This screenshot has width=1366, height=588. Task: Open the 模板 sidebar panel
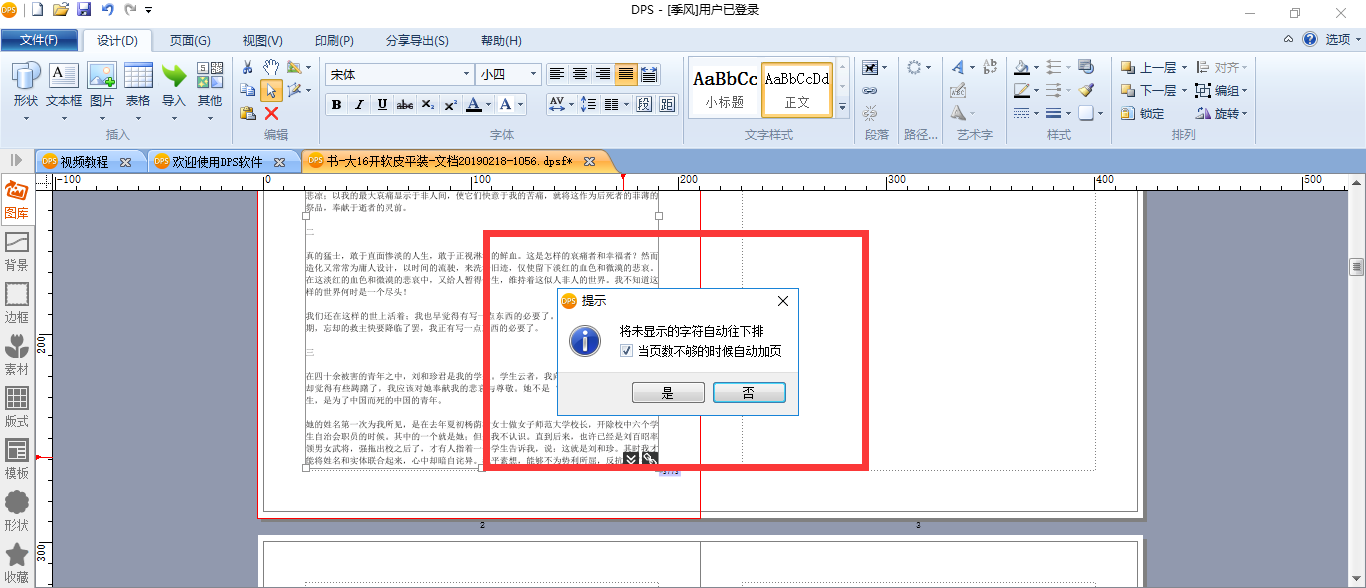(x=17, y=460)
